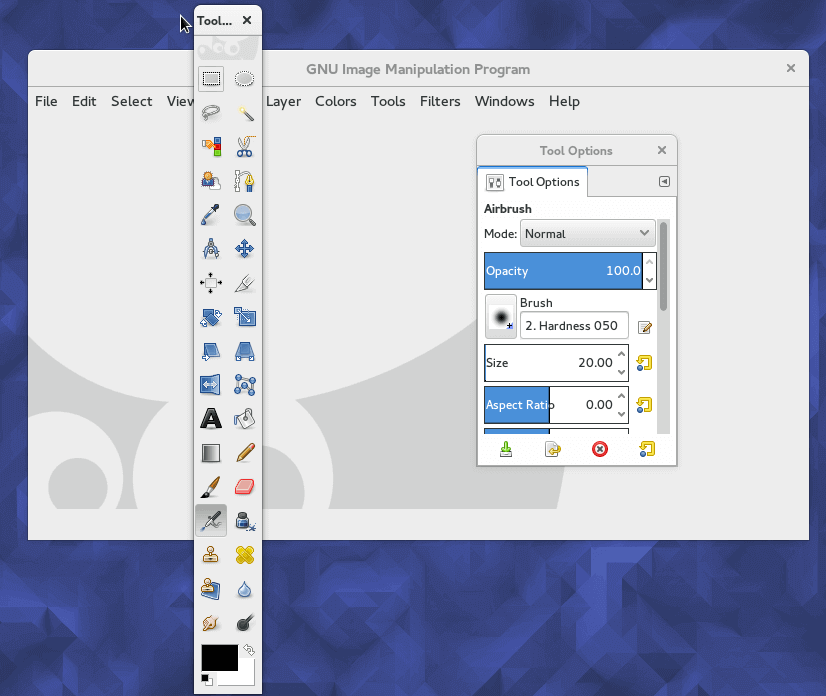Select the Dodge/Burn tool
This screenshot has height=696, width=826.
[244, 623]
